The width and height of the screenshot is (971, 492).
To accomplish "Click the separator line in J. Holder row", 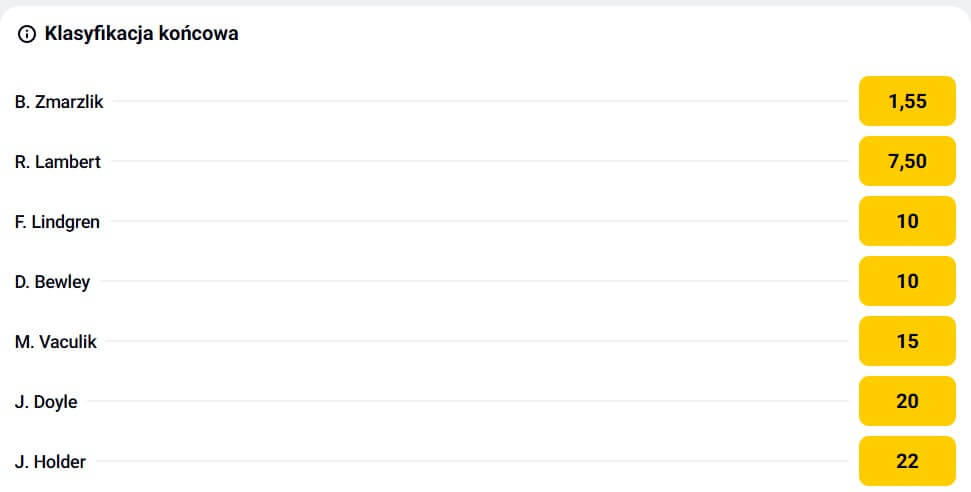I will [471, 461].
